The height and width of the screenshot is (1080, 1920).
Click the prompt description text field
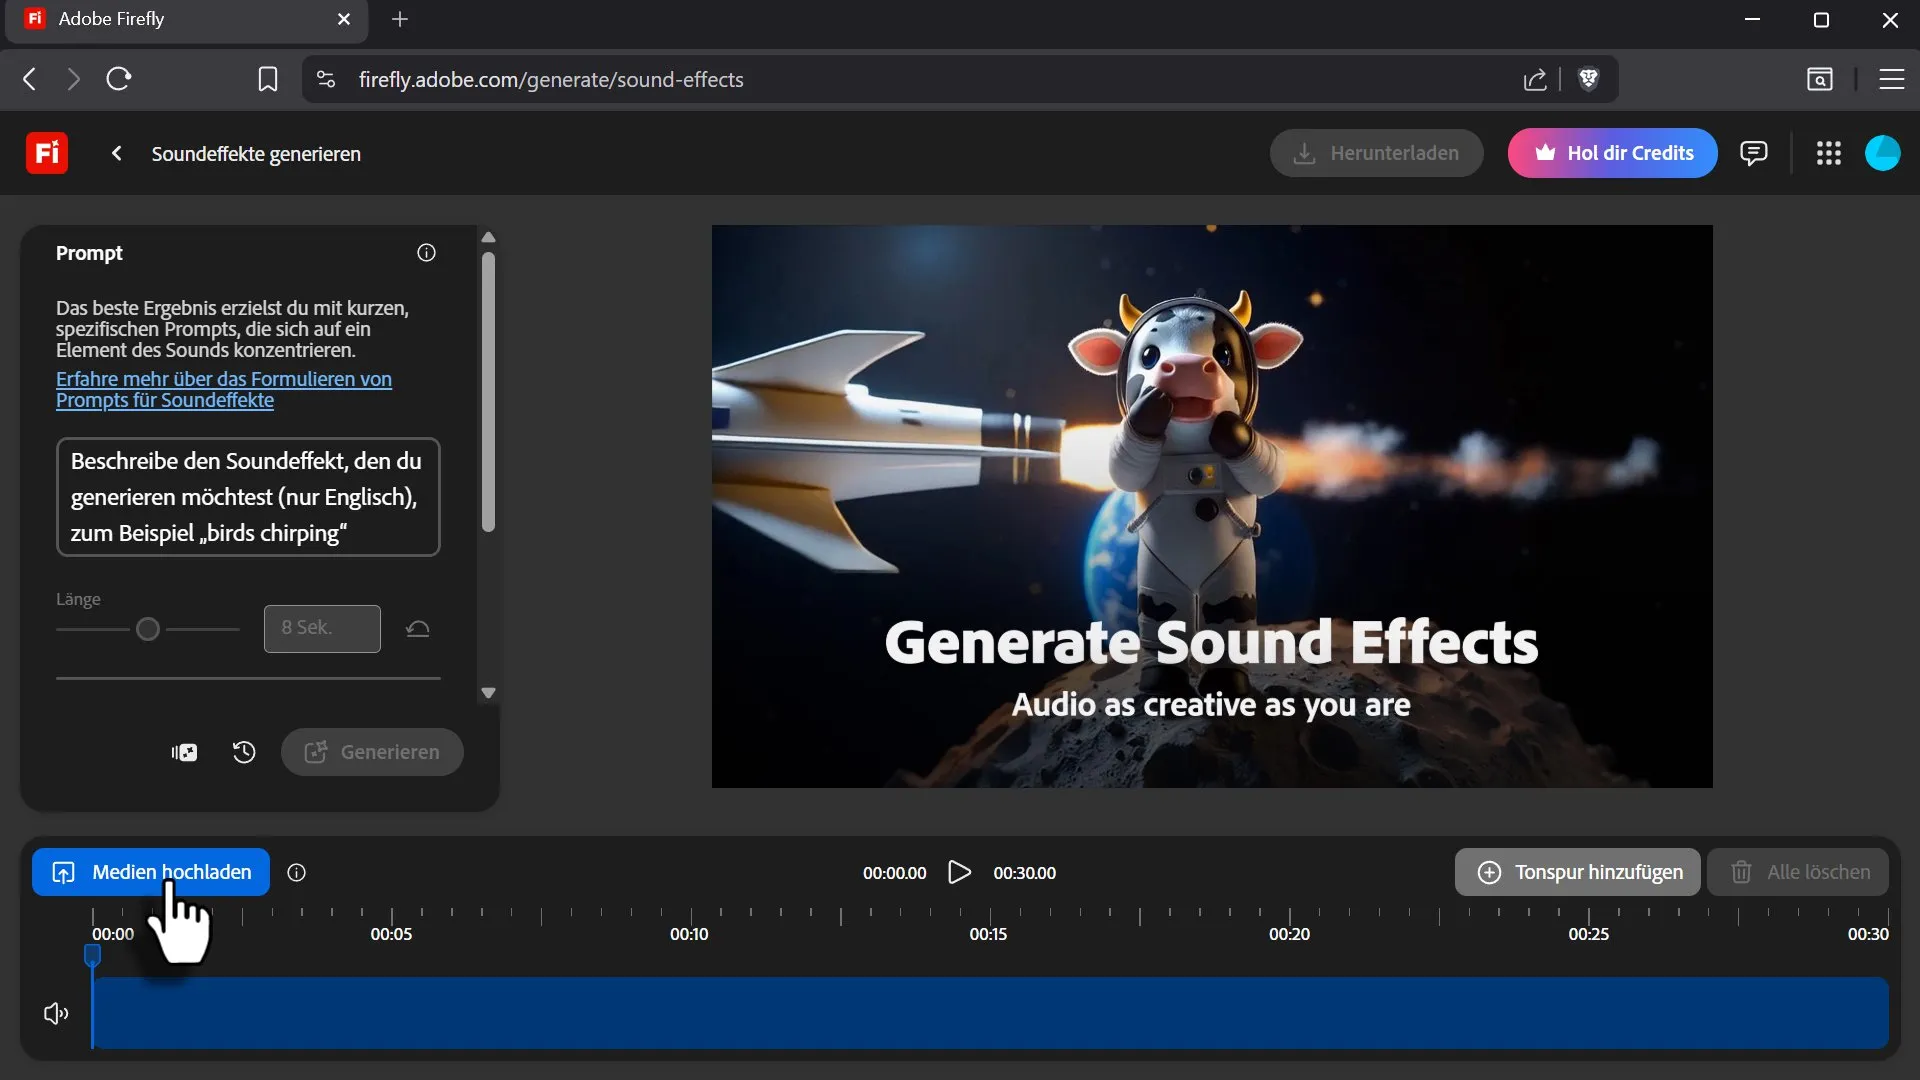click(248, 497)
